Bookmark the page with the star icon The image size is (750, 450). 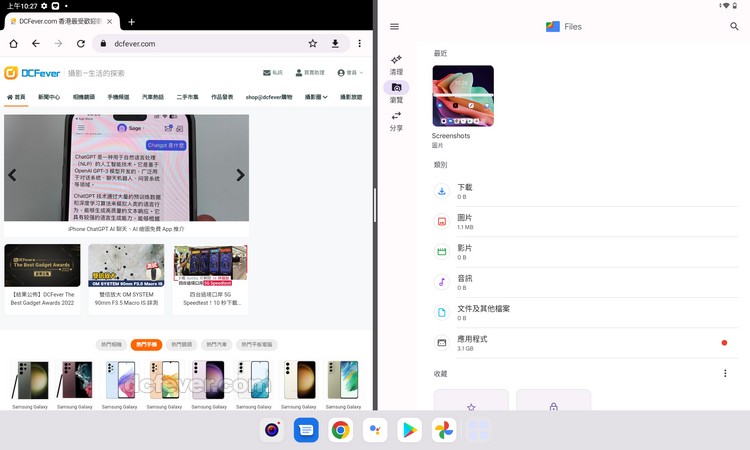312,44
